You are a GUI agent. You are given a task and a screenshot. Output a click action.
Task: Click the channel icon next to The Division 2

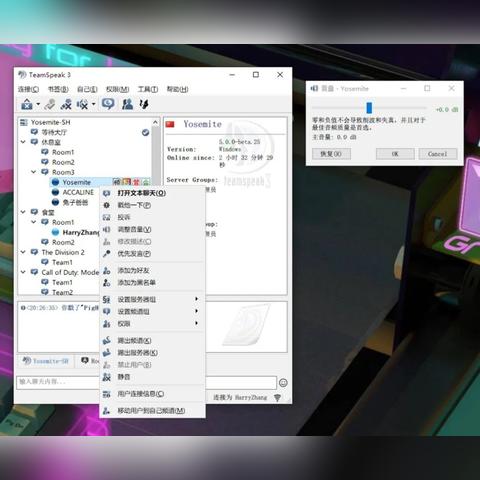(x=34, y=252)
